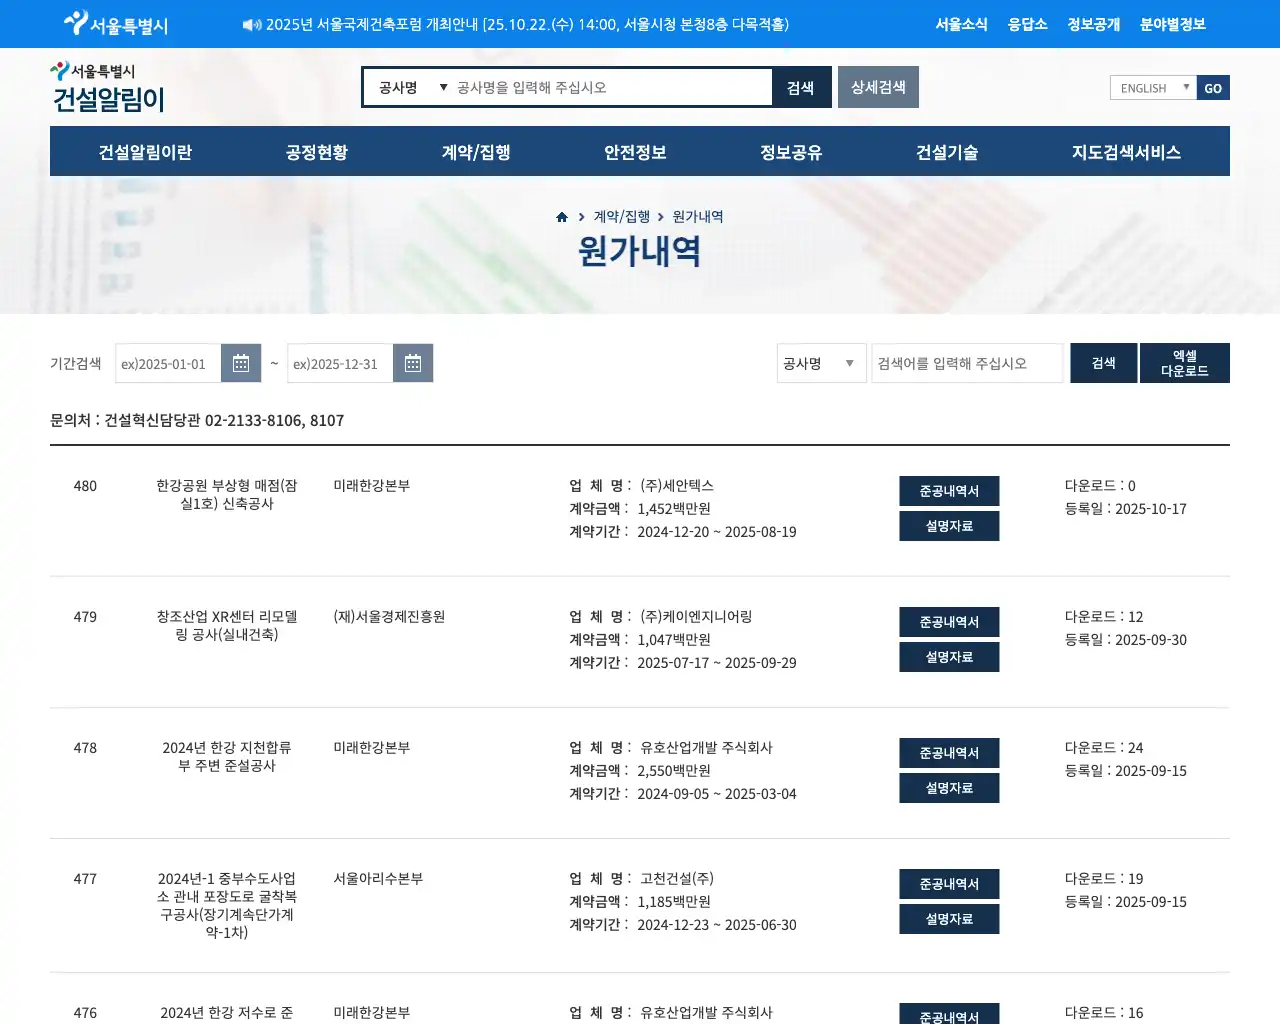The image size is (1280, 1024).
Task: Click the home icon in breadcrumb
Action: click(562, 217)
